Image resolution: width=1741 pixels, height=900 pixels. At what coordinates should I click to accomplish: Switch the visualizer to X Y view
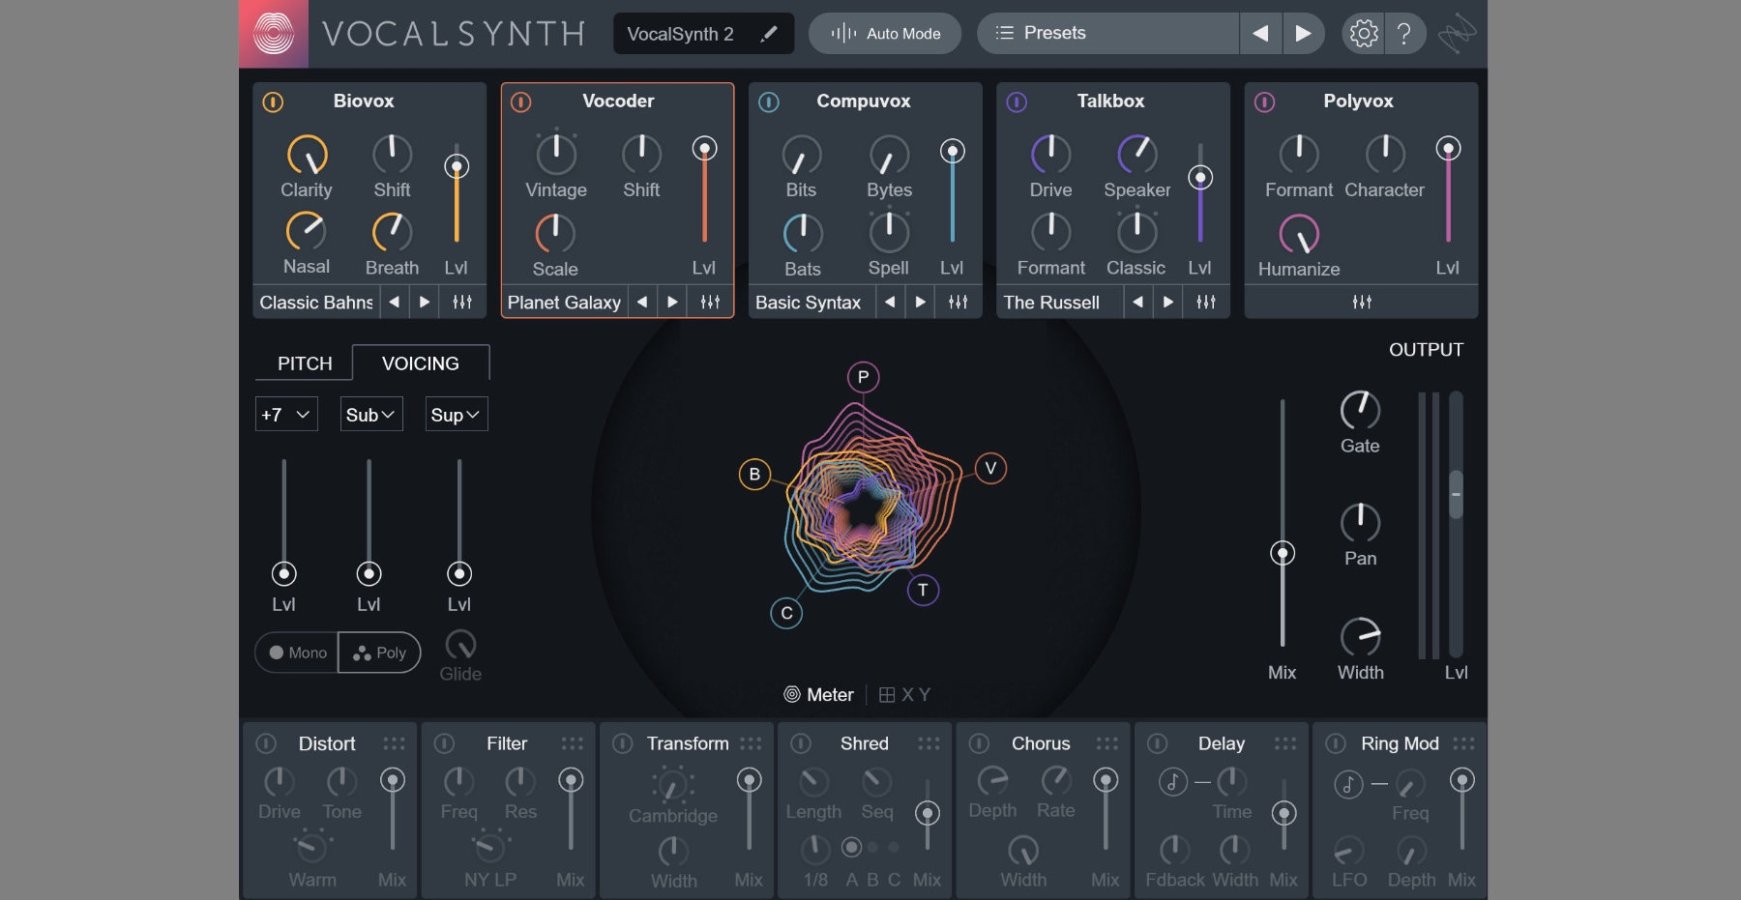coord(905,694)
